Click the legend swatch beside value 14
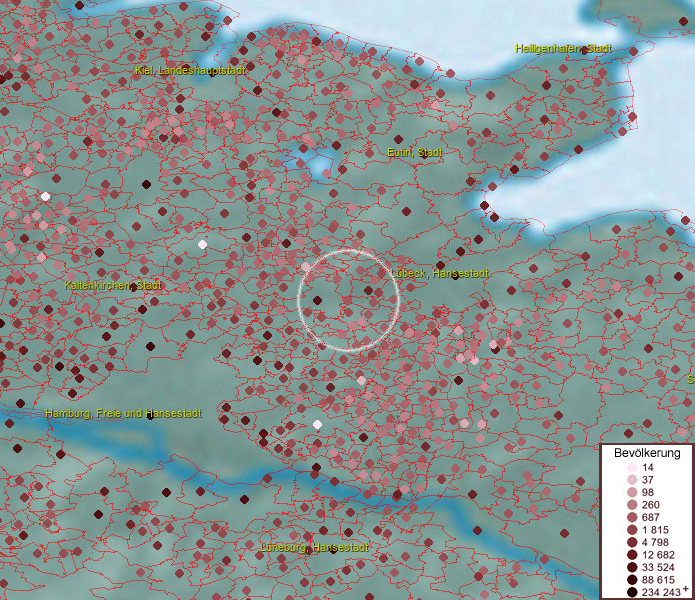Screen dimensions: 695x600 point(632,467)
